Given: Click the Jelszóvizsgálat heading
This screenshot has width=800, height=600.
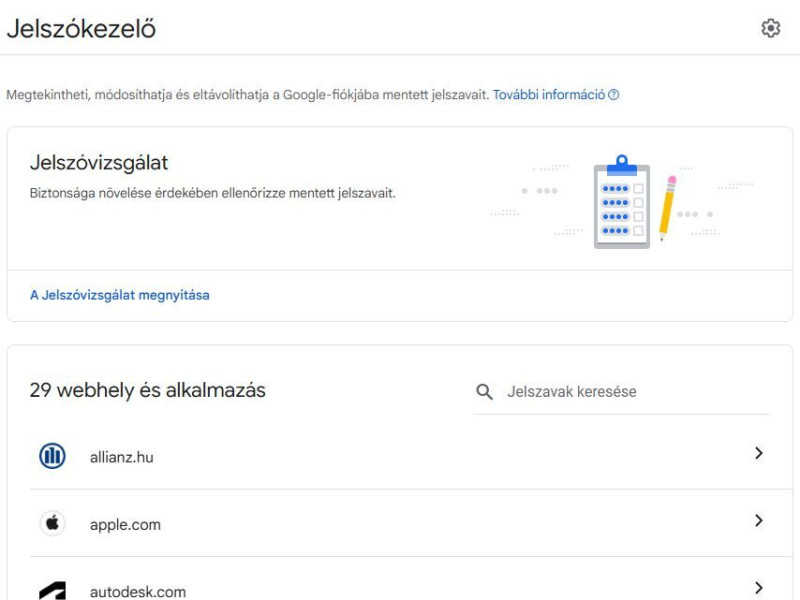Looking at the screenshot, I should pyautogui.click(x=98, y=163).
